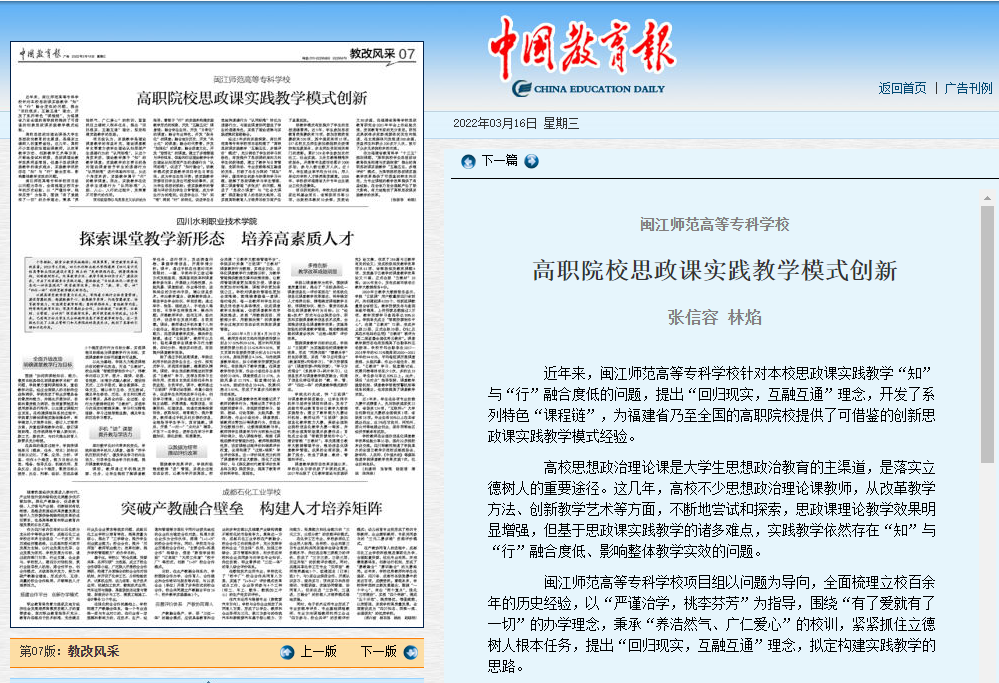Open the next article via 下一篇 text

click(x=499, y=161)
